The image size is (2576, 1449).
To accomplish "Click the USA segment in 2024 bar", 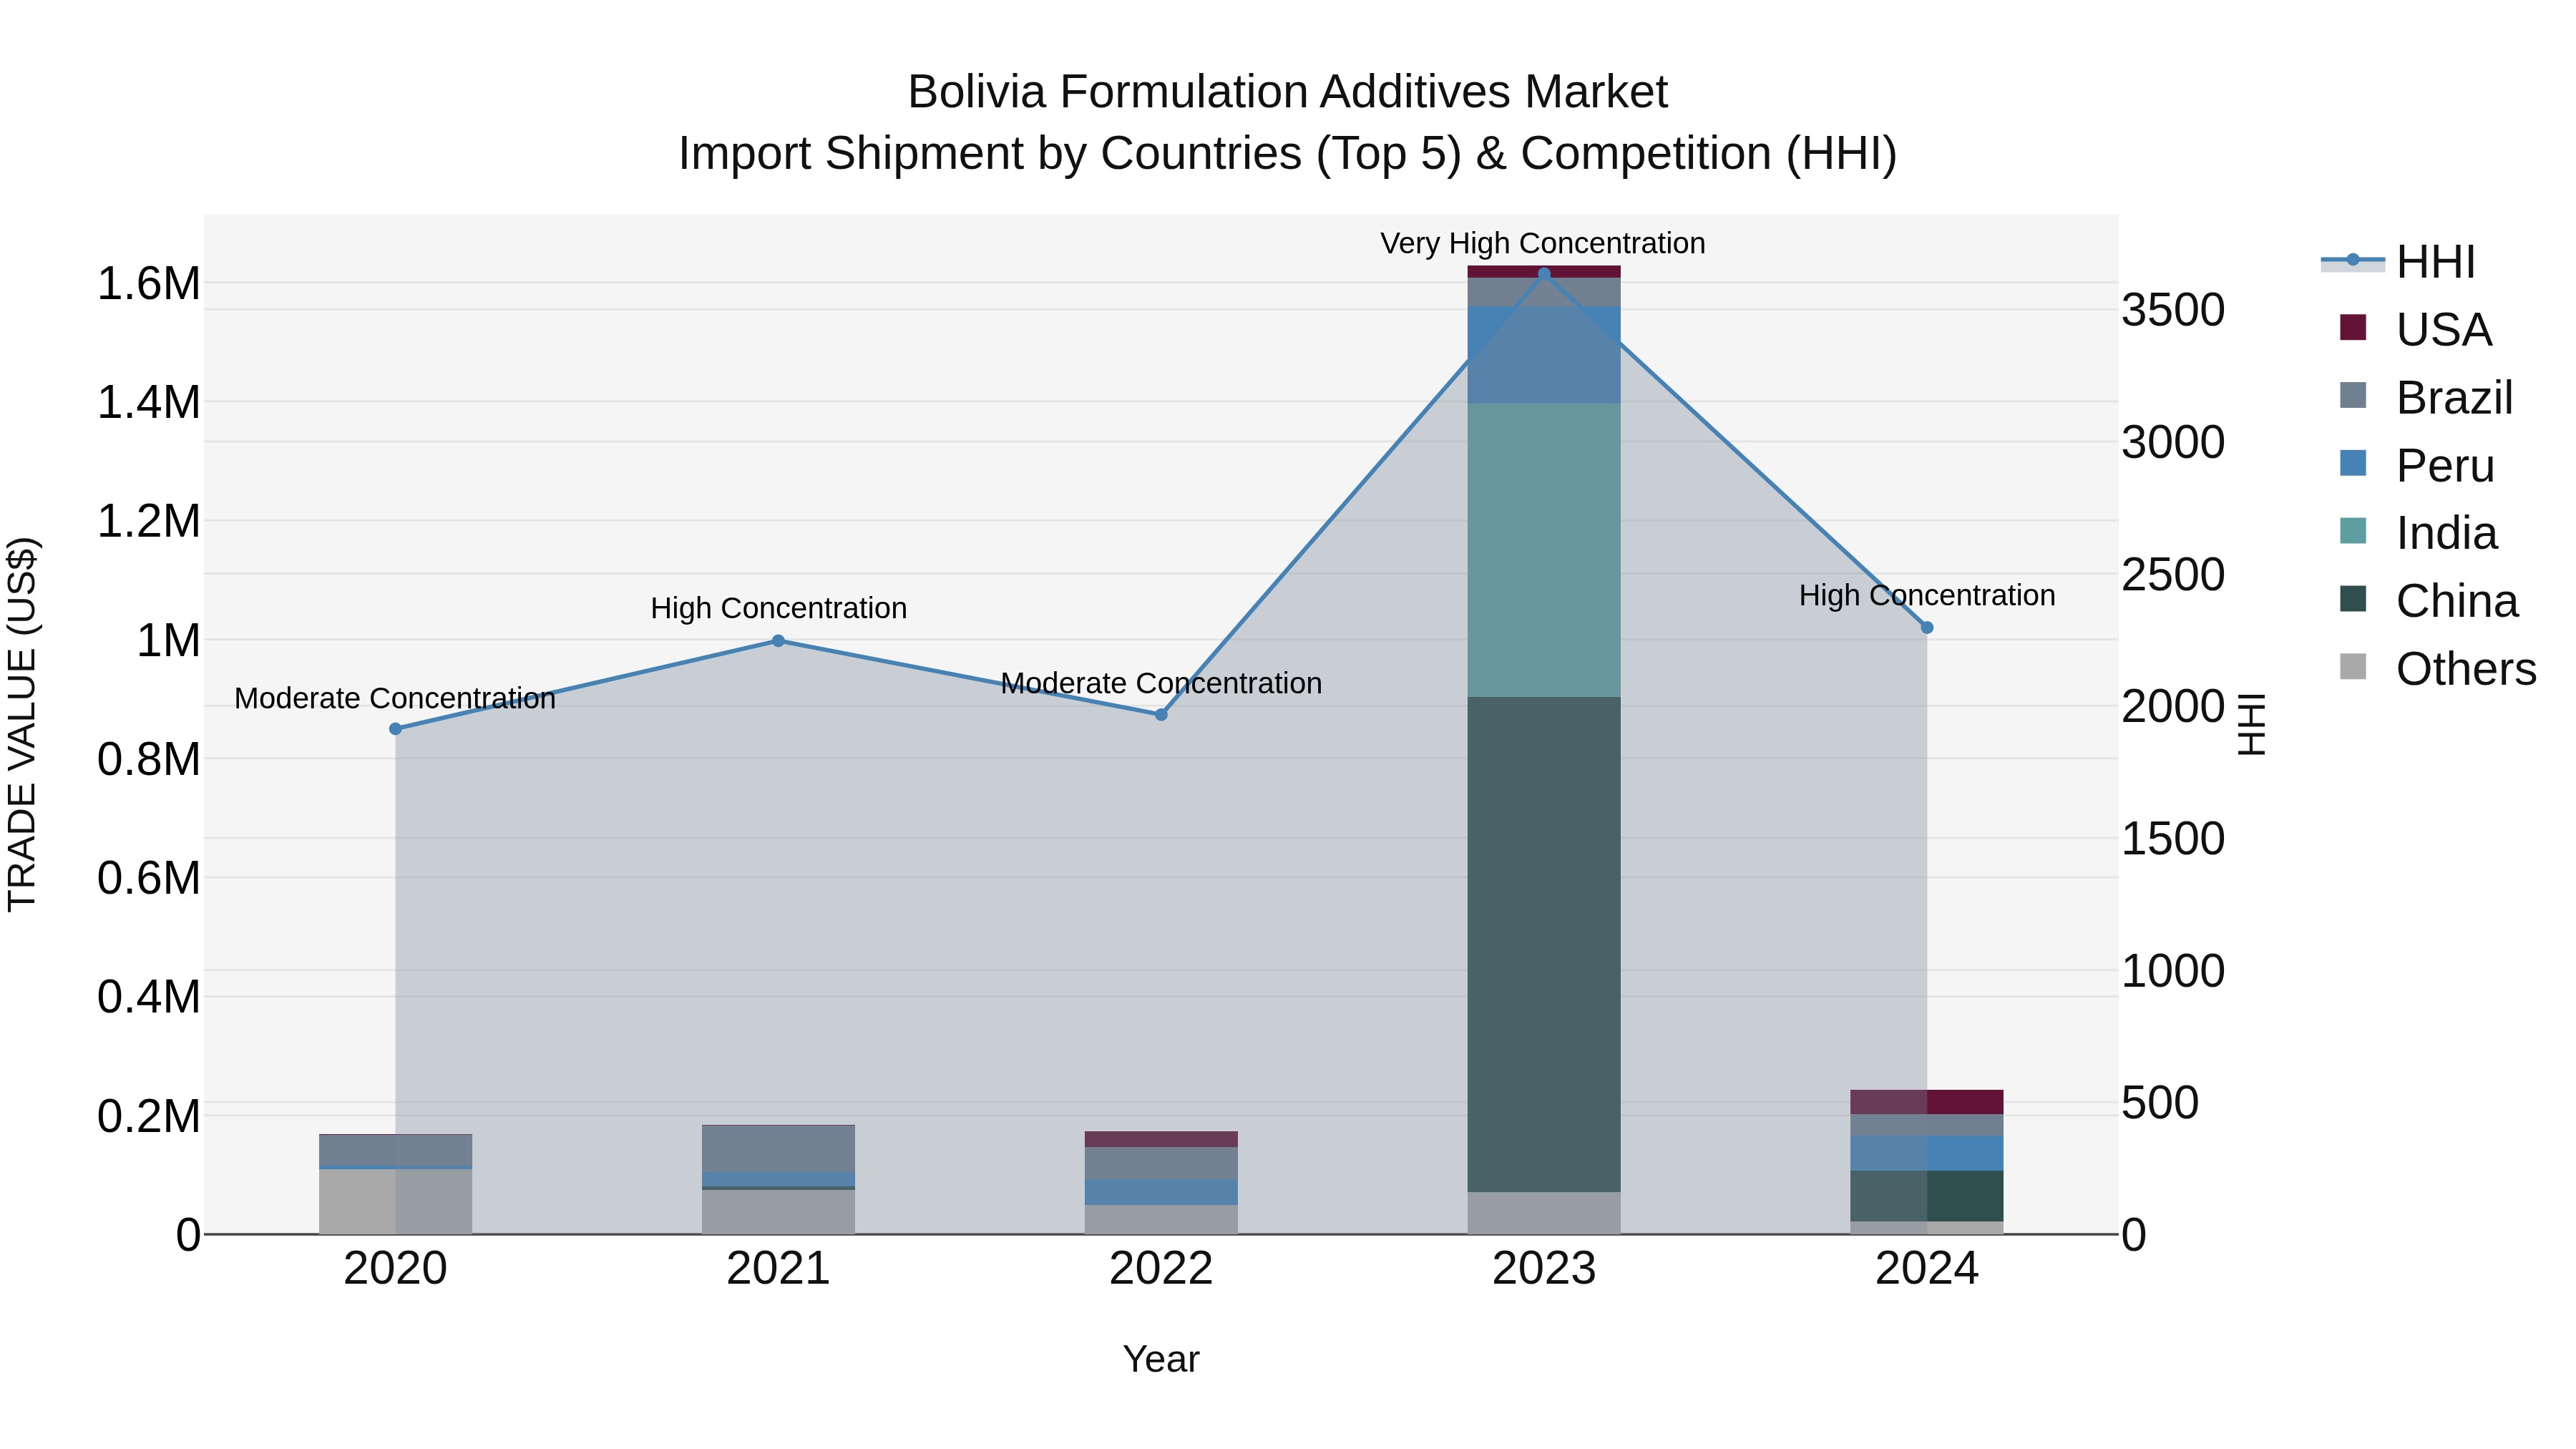I will point(1927,1102).
